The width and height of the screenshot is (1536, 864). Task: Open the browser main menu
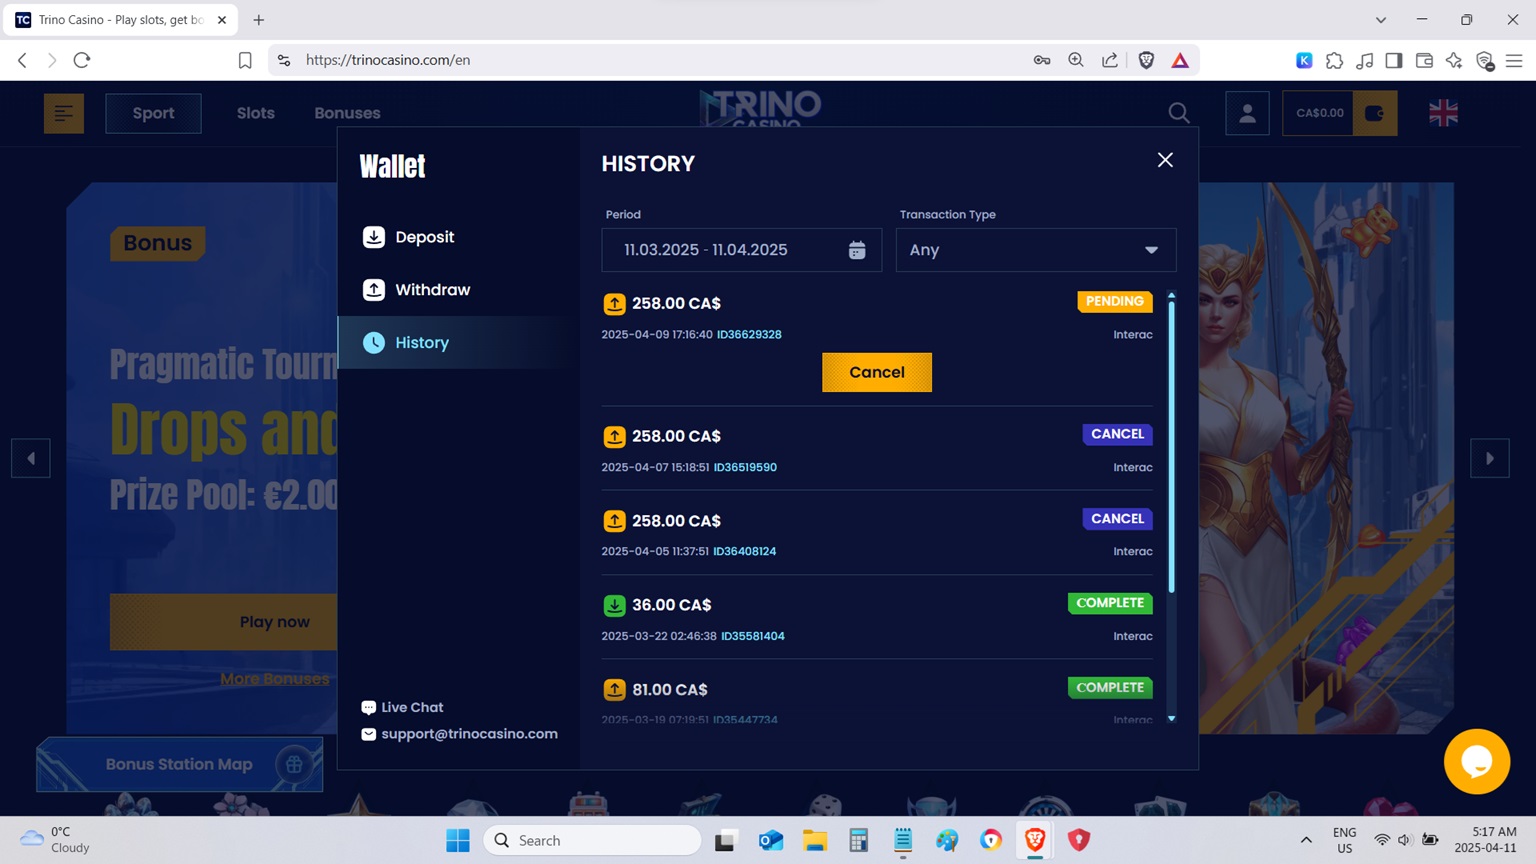(1514, 60)
